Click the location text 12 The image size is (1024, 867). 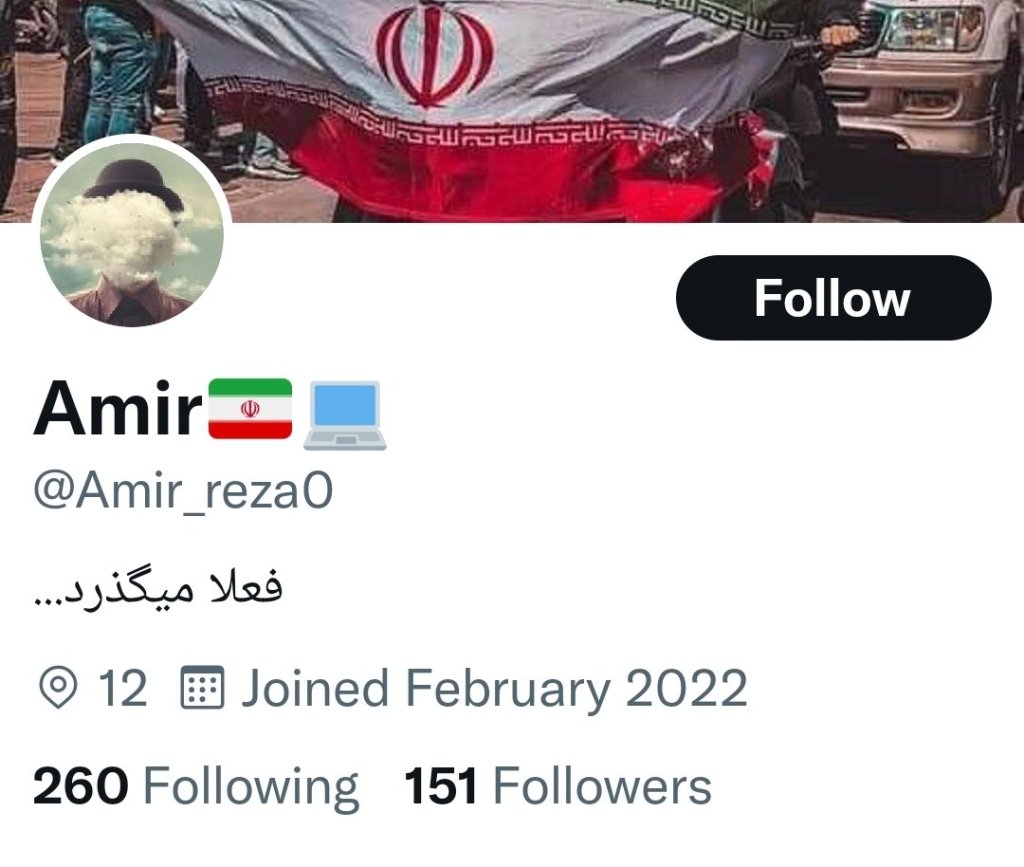tap(122, 688)
